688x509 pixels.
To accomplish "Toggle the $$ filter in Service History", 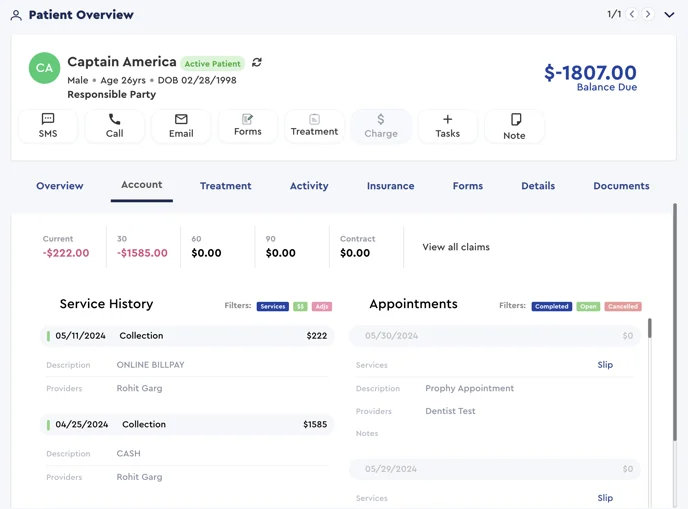I will 300,306.
